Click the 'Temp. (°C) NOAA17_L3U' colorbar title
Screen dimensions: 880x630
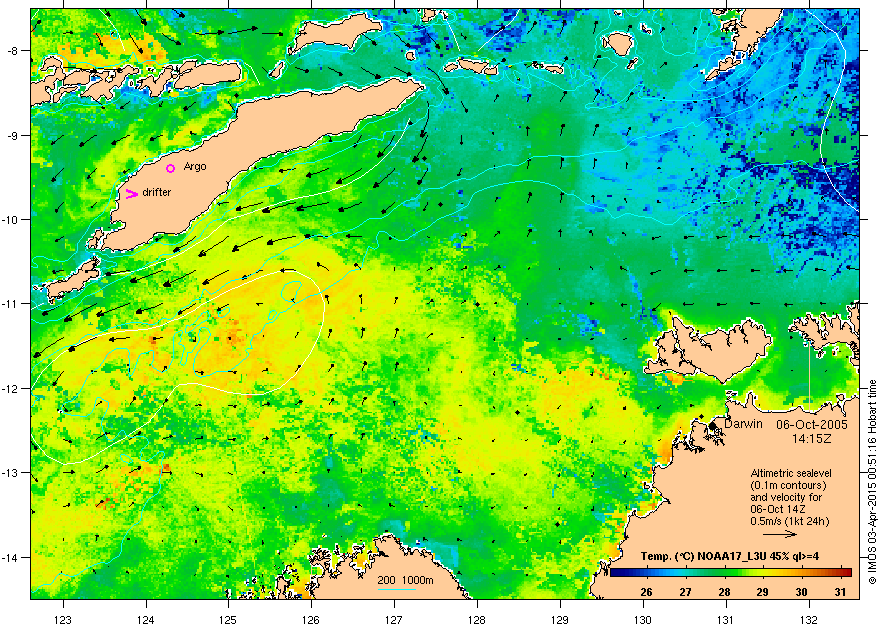[x=730, y=557]
